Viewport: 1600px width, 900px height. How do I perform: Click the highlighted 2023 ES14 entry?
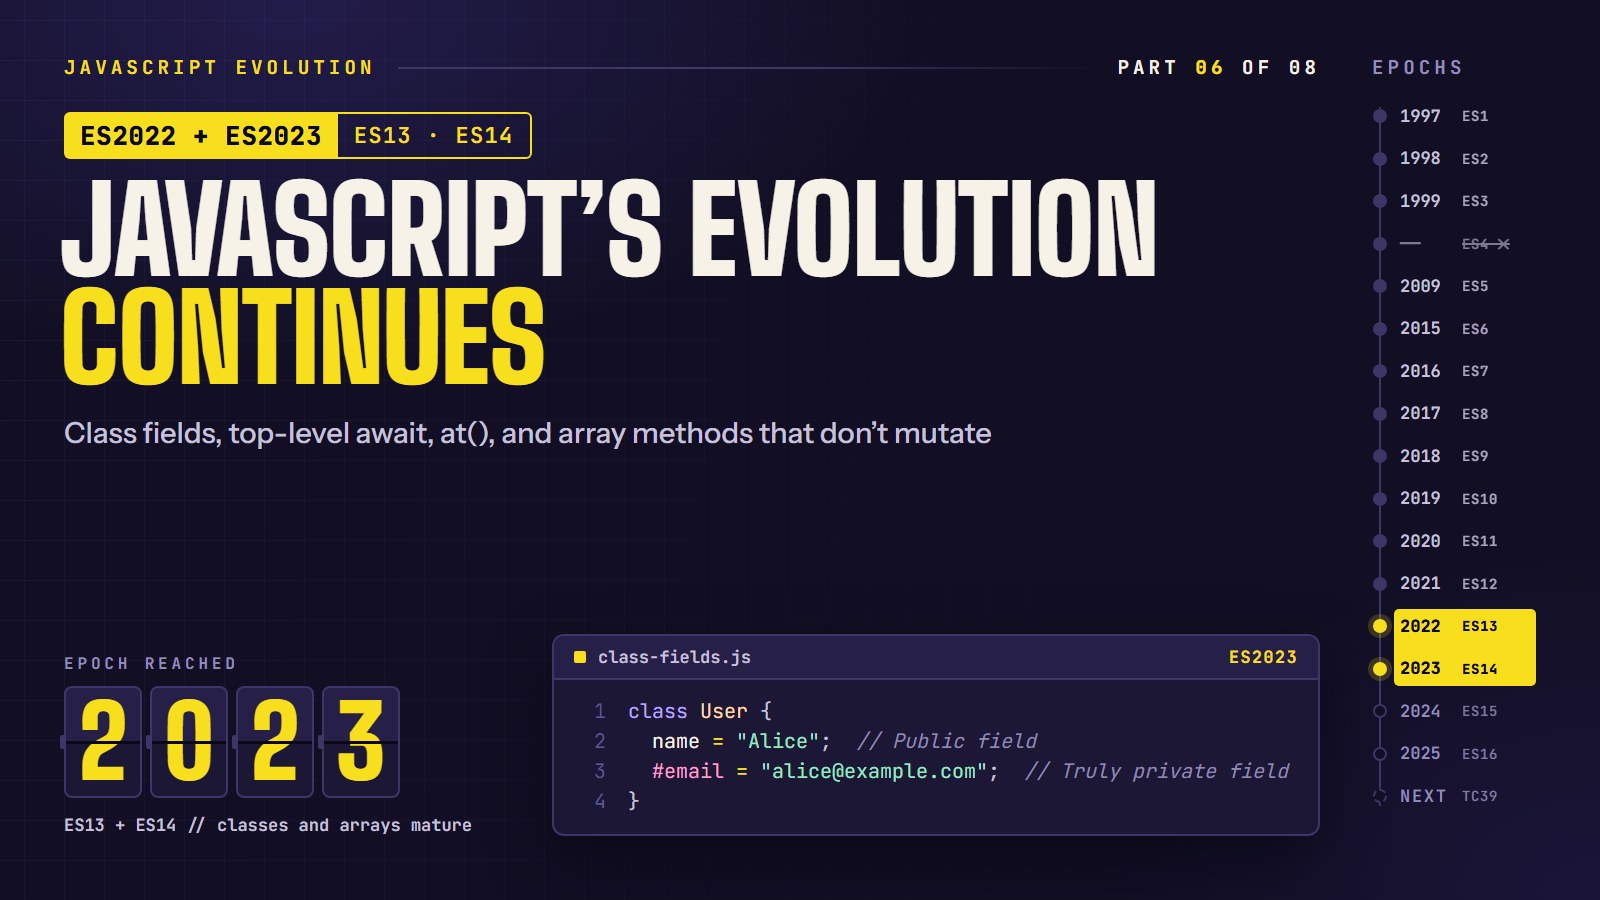coord(1464,668)
